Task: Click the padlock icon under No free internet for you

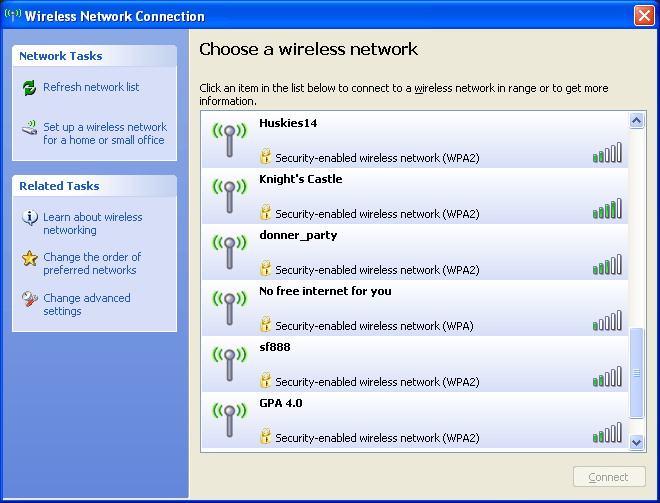Action: point(266,324)
